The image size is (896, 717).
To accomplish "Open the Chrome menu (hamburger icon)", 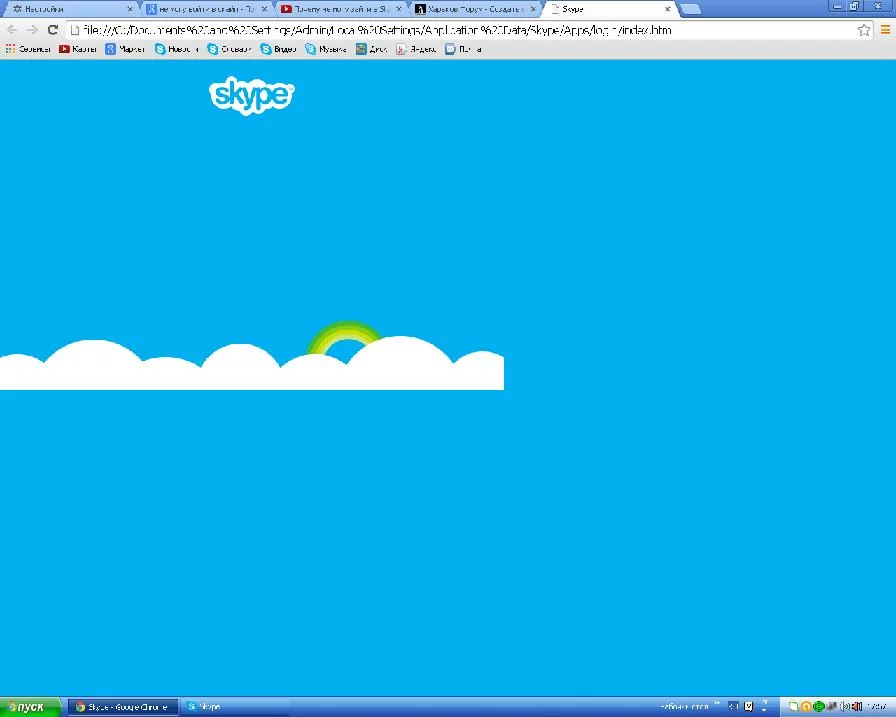I will 885,30.
